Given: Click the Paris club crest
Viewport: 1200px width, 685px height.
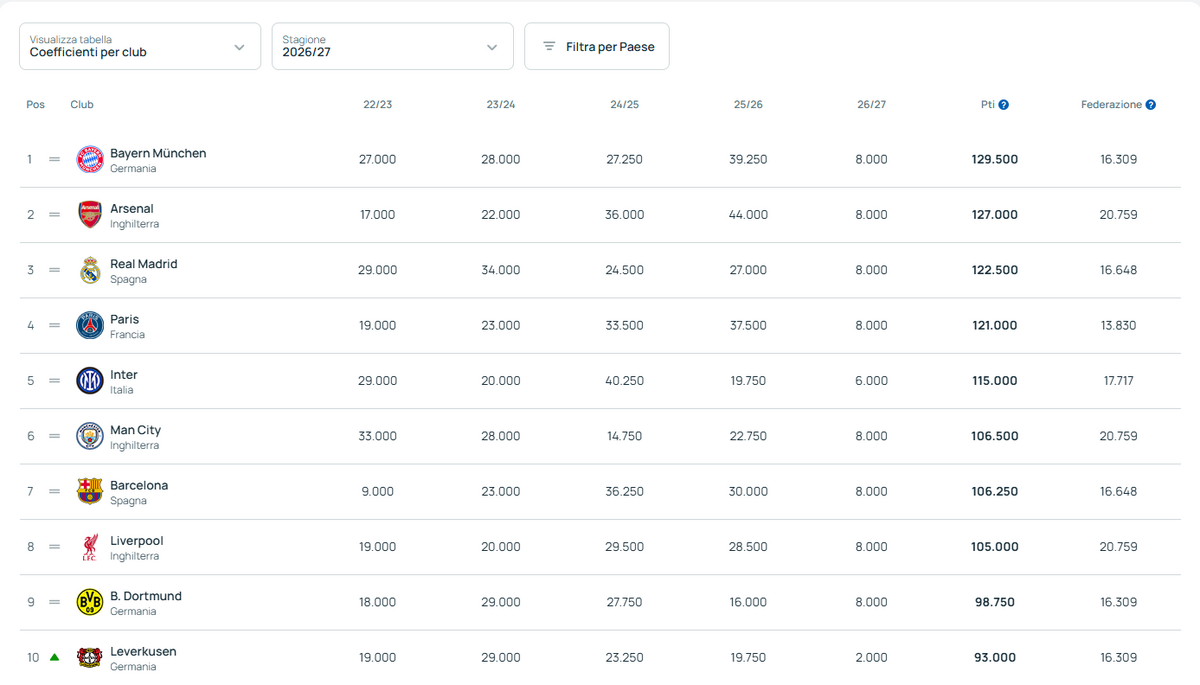Looking at the screenshot, I should point(90,326).
